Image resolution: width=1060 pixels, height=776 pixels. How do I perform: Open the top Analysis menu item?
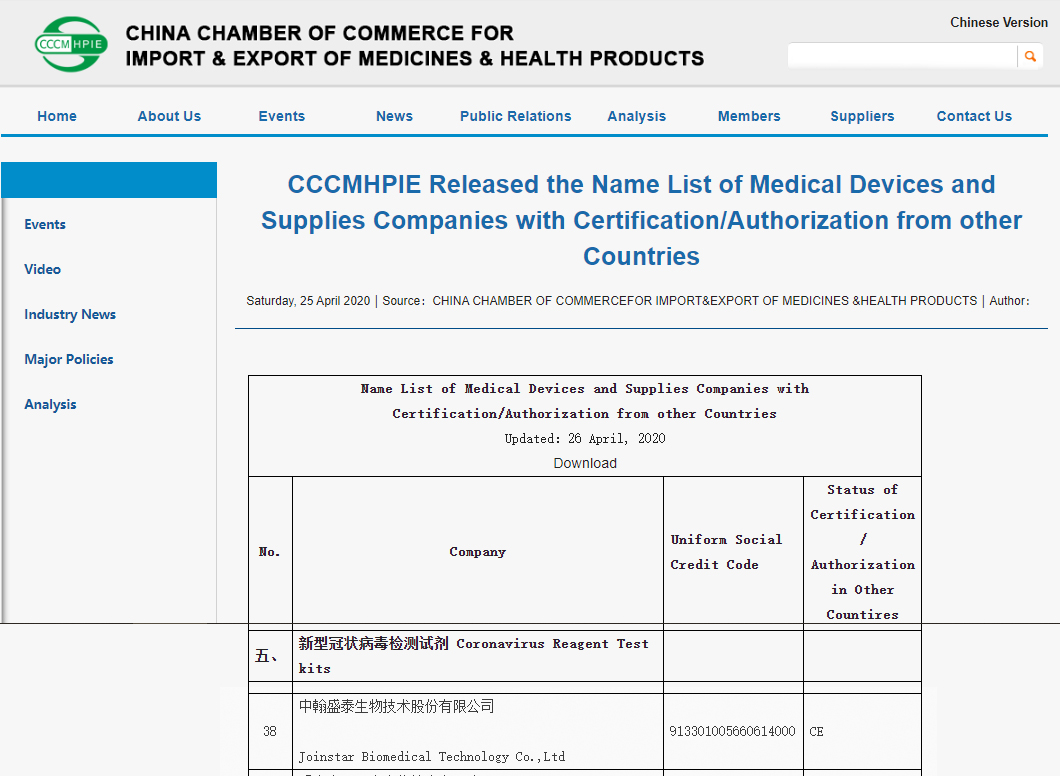click(x=636, y=116)
